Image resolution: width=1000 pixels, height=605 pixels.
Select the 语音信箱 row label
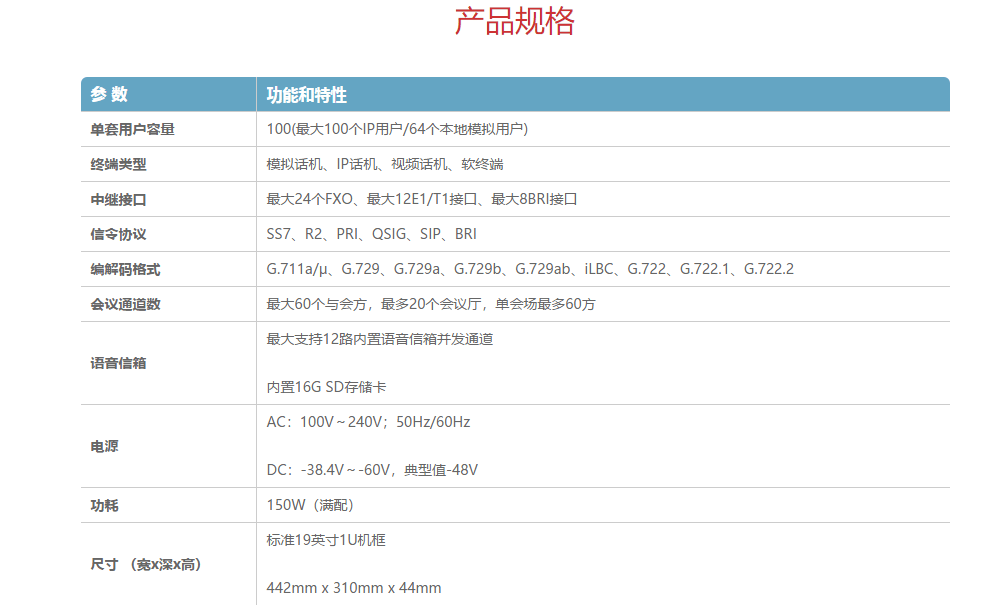pos(118,363)
